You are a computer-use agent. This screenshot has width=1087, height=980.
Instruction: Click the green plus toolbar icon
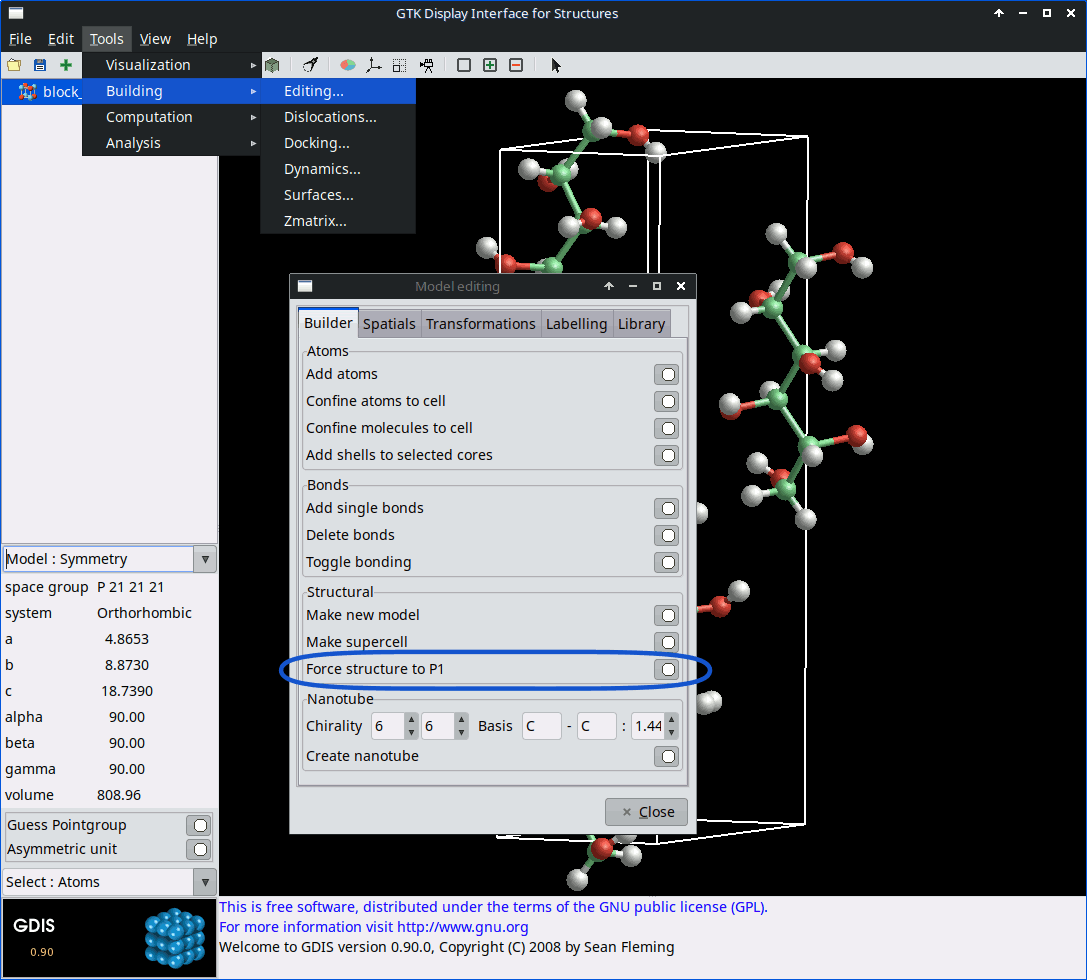tap(66, 65)
